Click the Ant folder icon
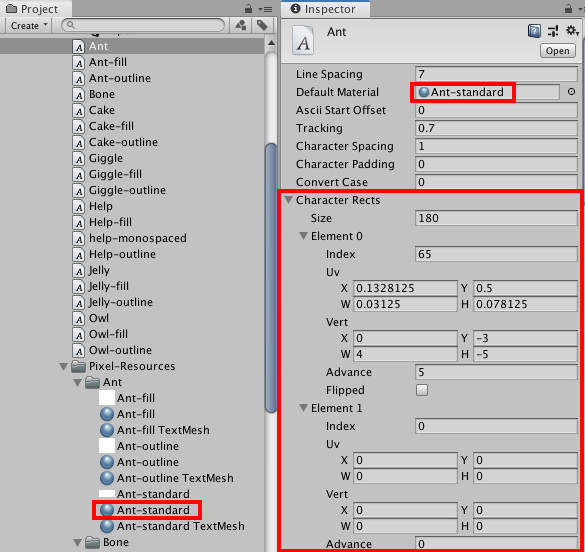This screenshot has height=552, width=585. (92, 382)
